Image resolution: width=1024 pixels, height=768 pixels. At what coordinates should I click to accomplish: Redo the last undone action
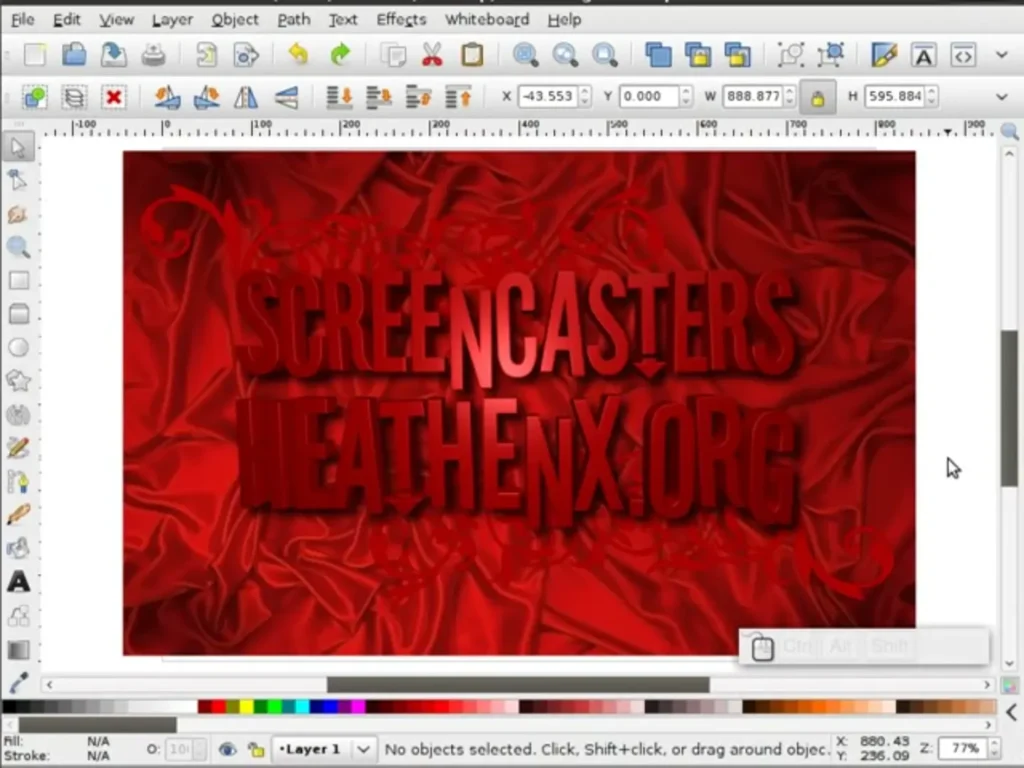coord(340,55)
